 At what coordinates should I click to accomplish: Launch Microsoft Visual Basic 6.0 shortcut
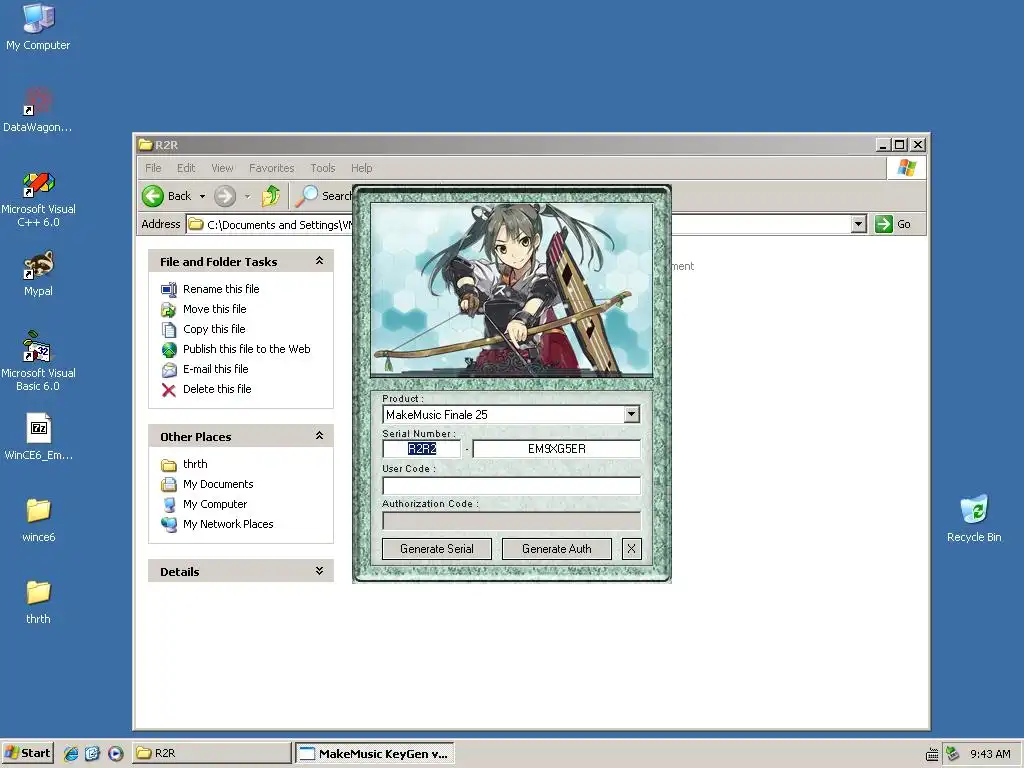[x=38, y=361]
